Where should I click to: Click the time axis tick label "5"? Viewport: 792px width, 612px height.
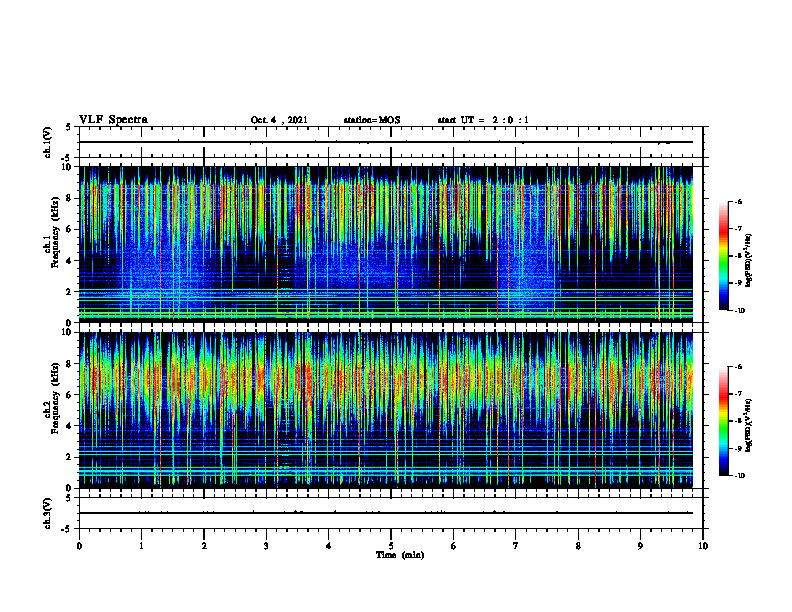(x=391, y=546)
